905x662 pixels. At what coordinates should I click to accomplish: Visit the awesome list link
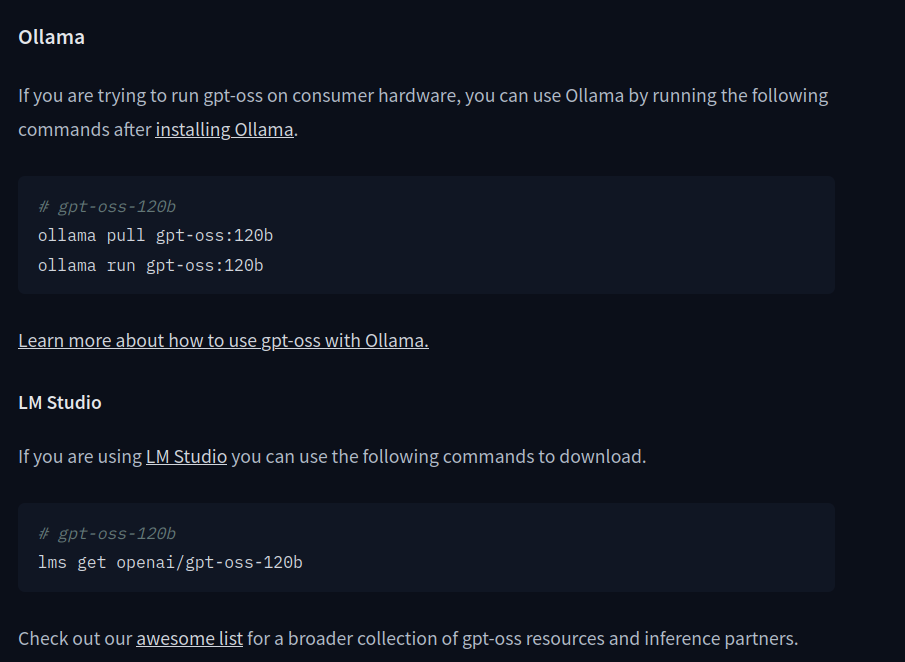coord(189,638)
